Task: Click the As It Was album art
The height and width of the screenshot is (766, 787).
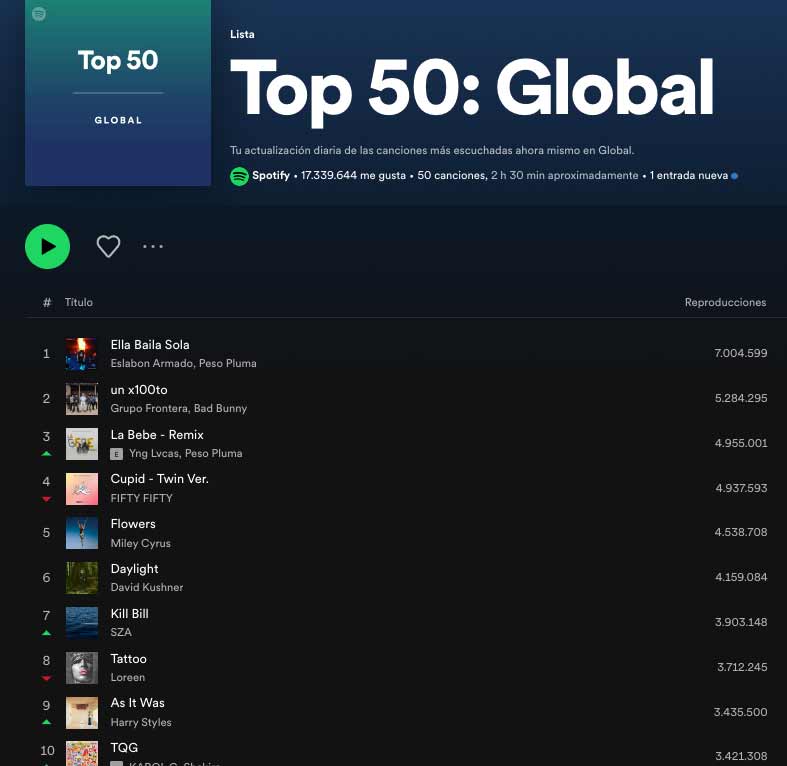Action: pos(82,712)
